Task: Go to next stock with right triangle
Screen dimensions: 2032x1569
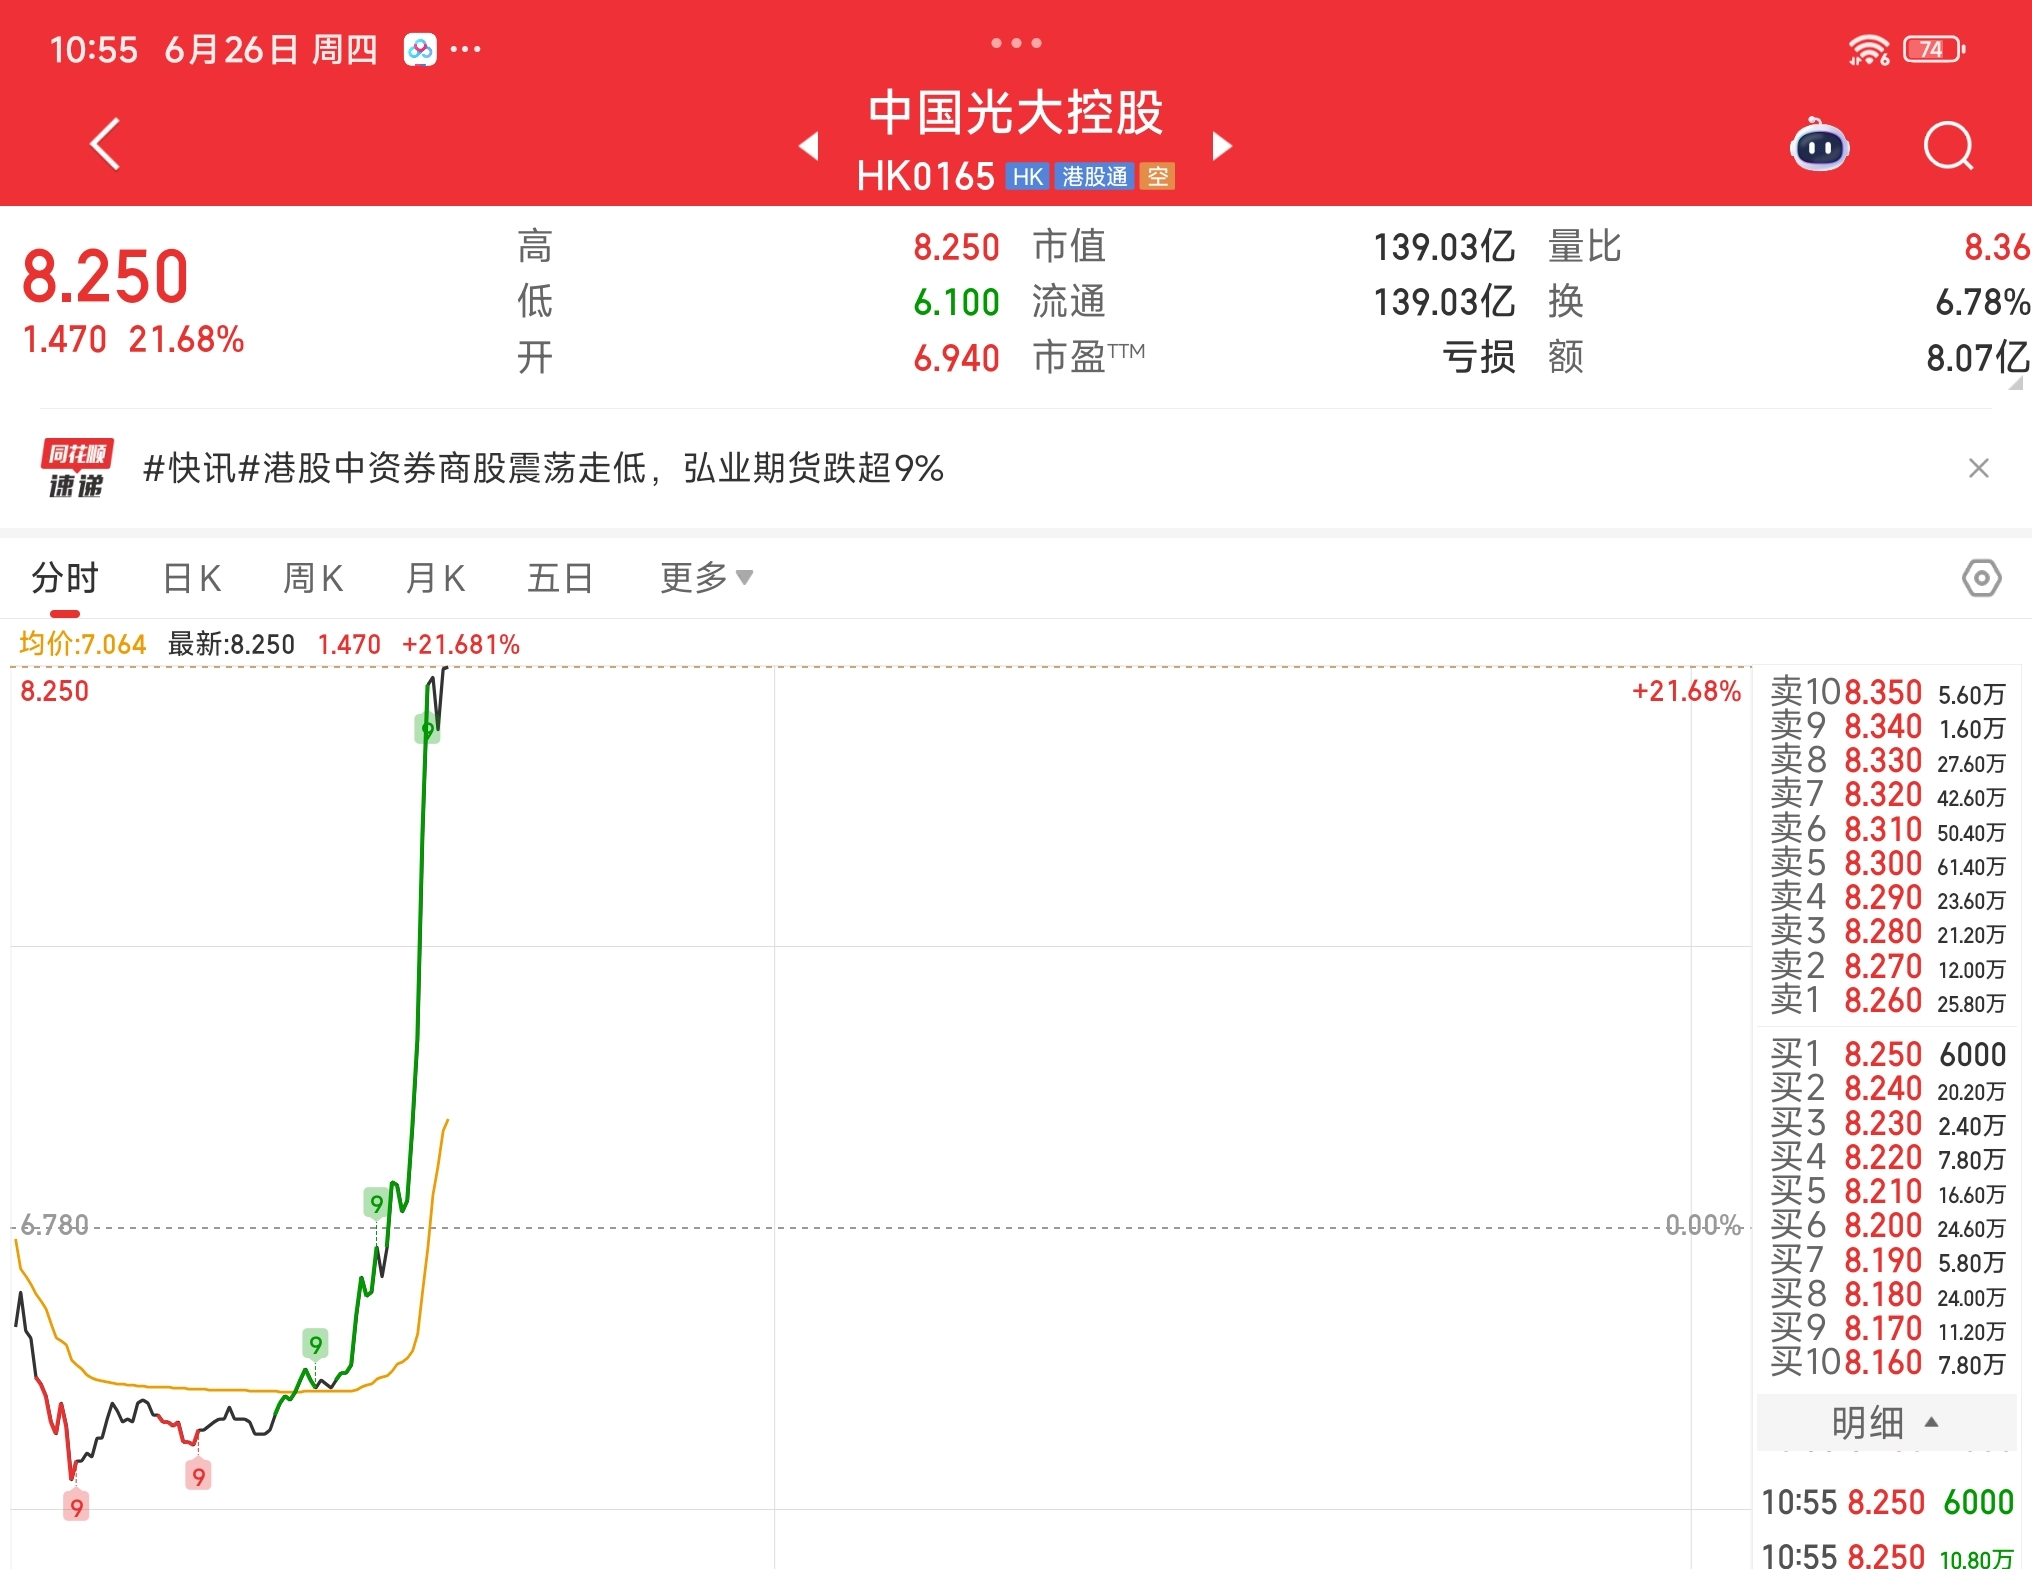Action: [1222, 146]
